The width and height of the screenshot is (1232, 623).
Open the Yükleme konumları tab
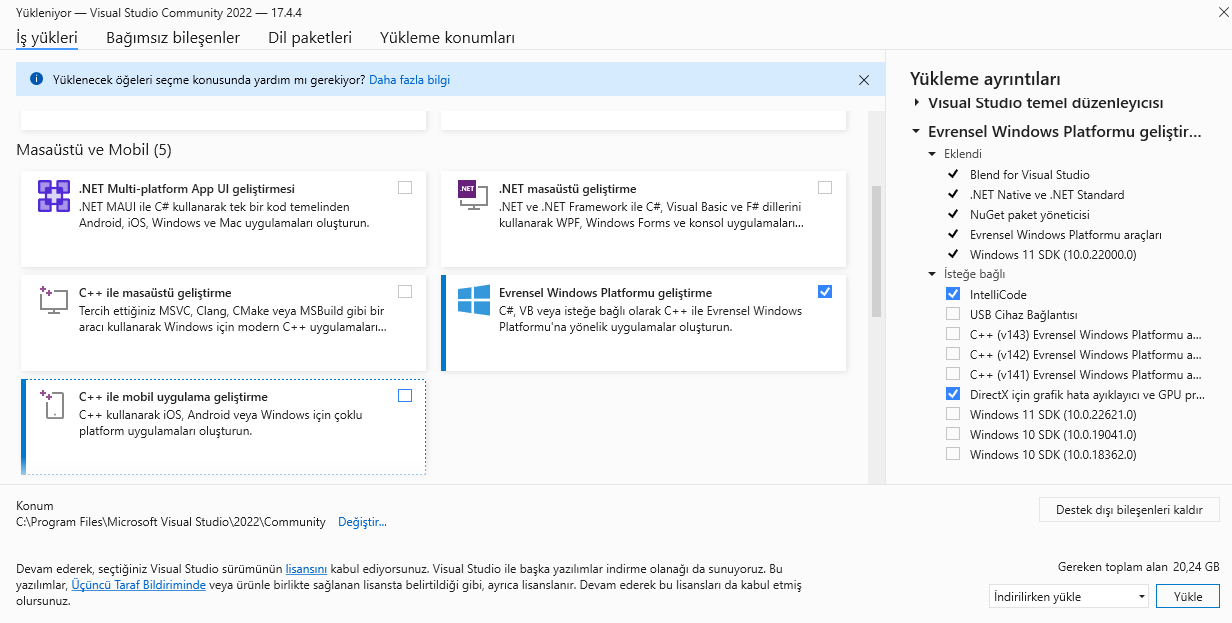(447, 38)
